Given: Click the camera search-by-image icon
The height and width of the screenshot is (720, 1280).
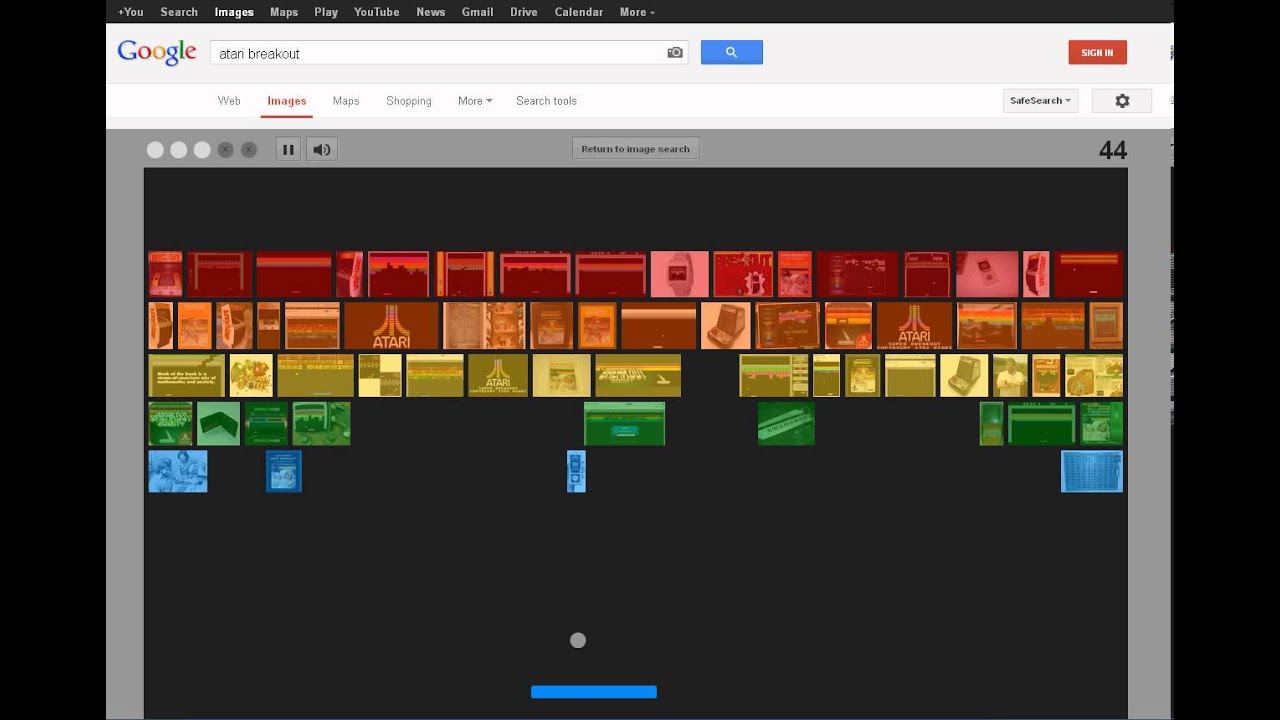Looking at the screenshot, I should (x=675, y=53).
